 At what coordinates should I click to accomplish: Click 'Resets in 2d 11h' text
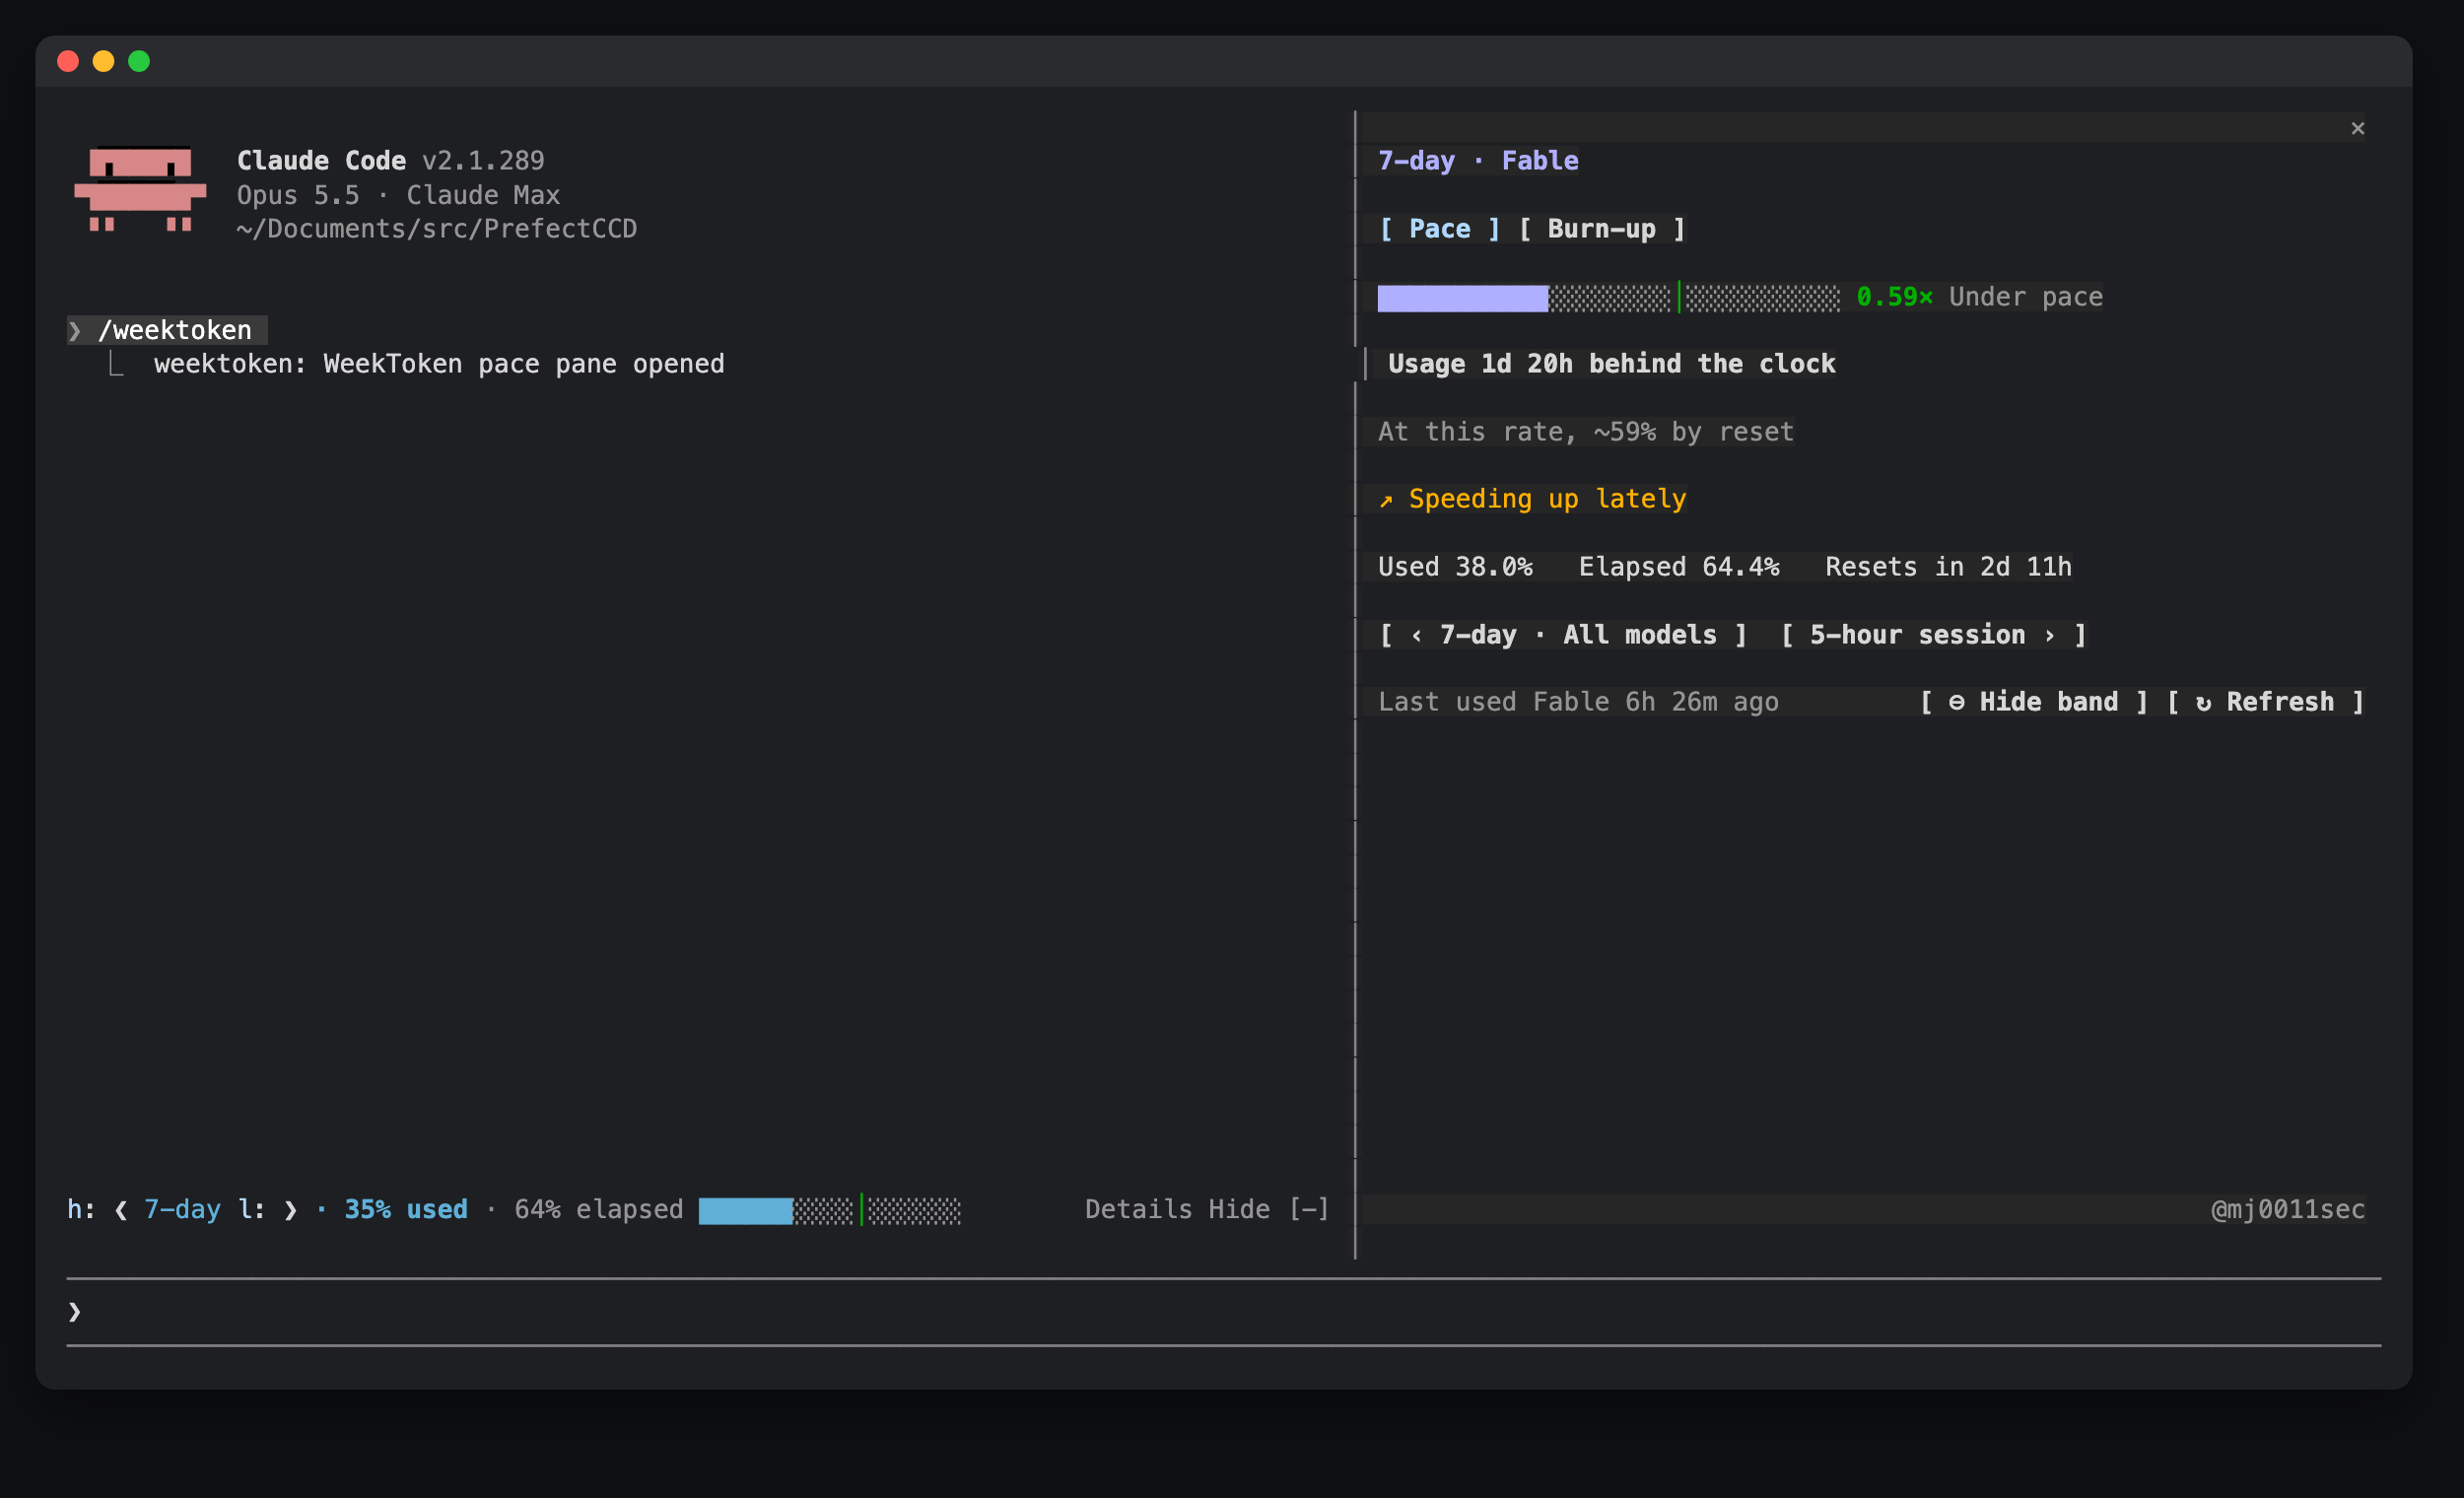(1948, 567)
